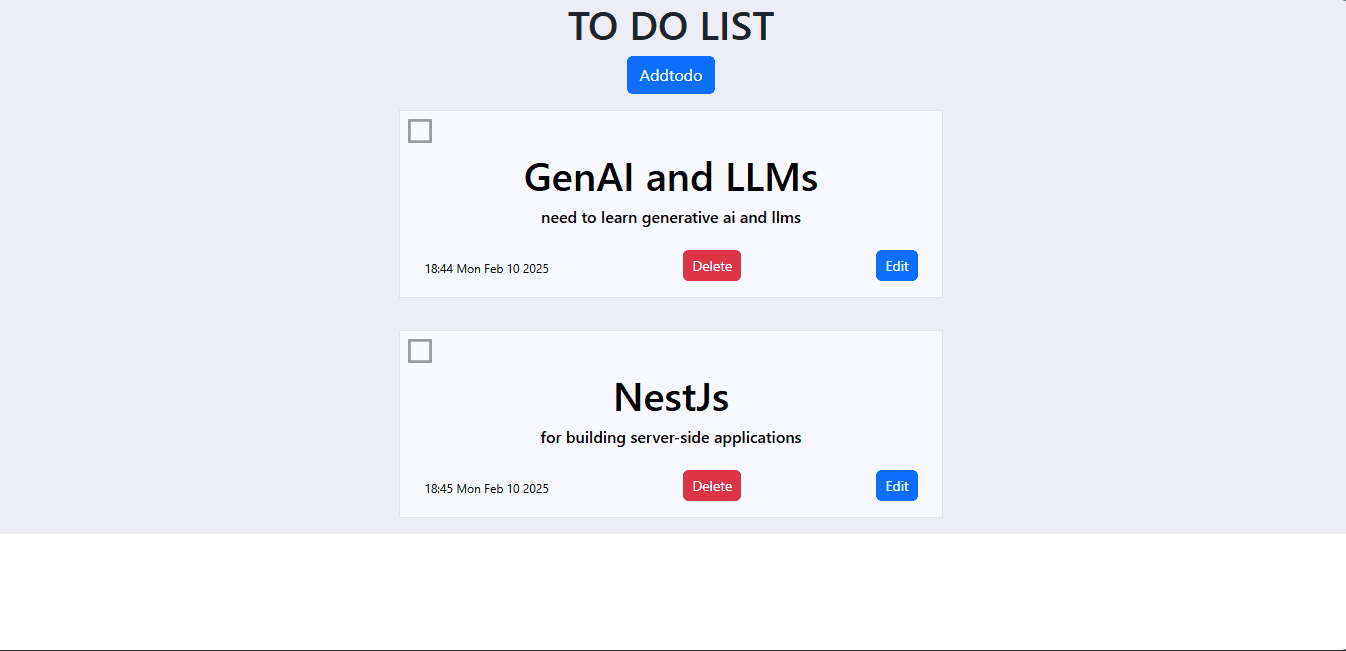Delete the GenAI and LLMs todo
This screenshot has height=651, width=1346.
(x=711, y=265)
